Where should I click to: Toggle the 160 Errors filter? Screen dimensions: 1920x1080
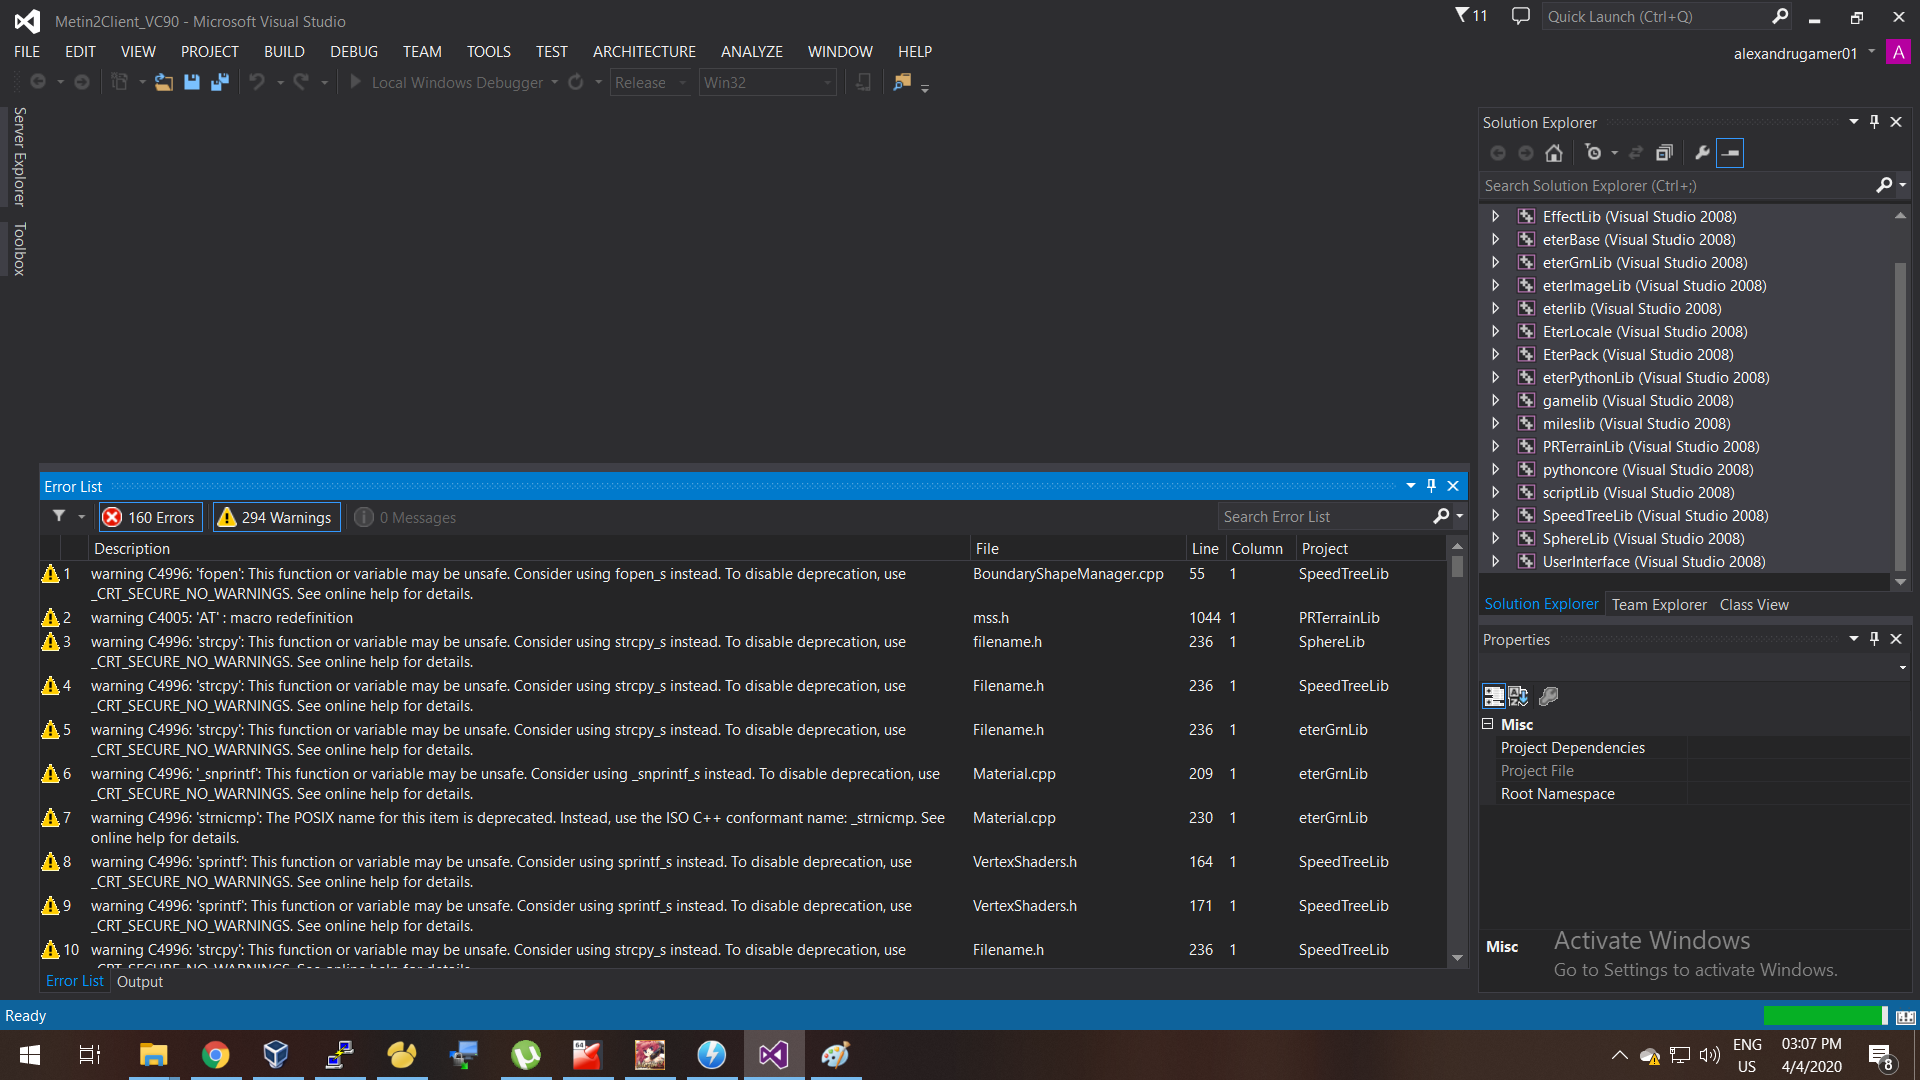150,517
